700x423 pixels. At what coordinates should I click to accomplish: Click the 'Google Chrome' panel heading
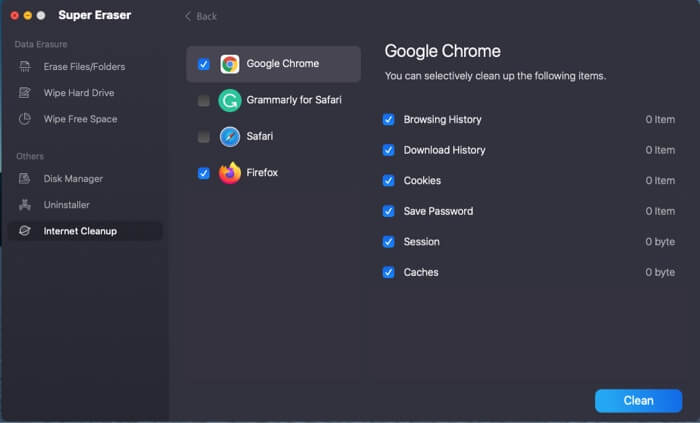[x=442, y=51]
